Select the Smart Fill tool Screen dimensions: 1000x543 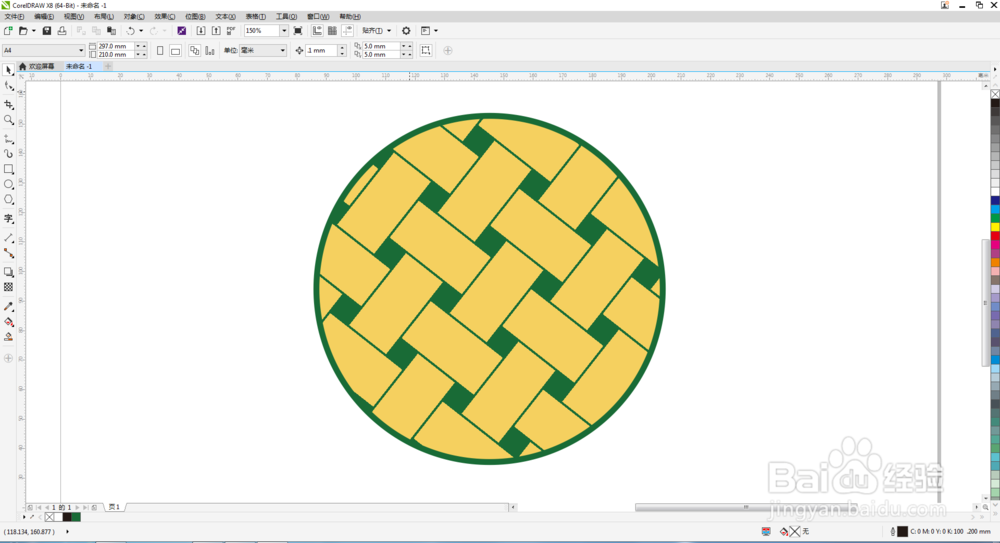8,337
